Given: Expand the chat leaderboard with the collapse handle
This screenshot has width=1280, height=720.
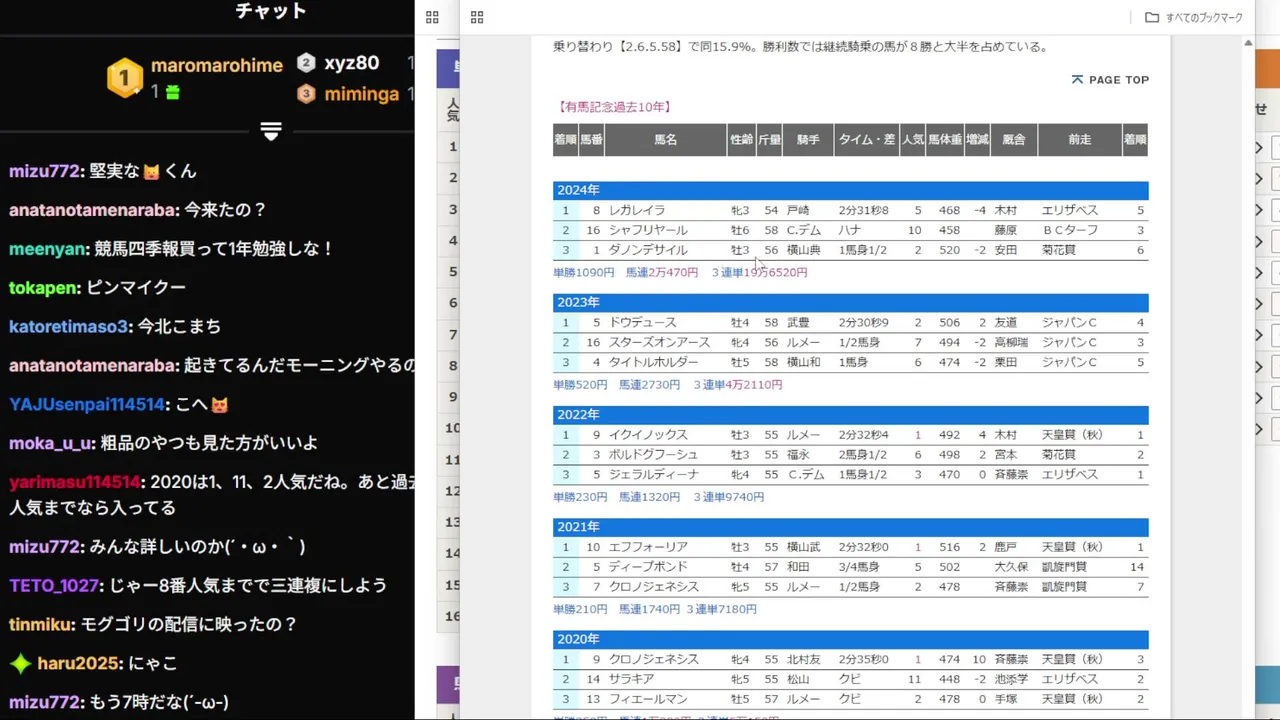Looking at the screenshot, I should coord(271,131).
